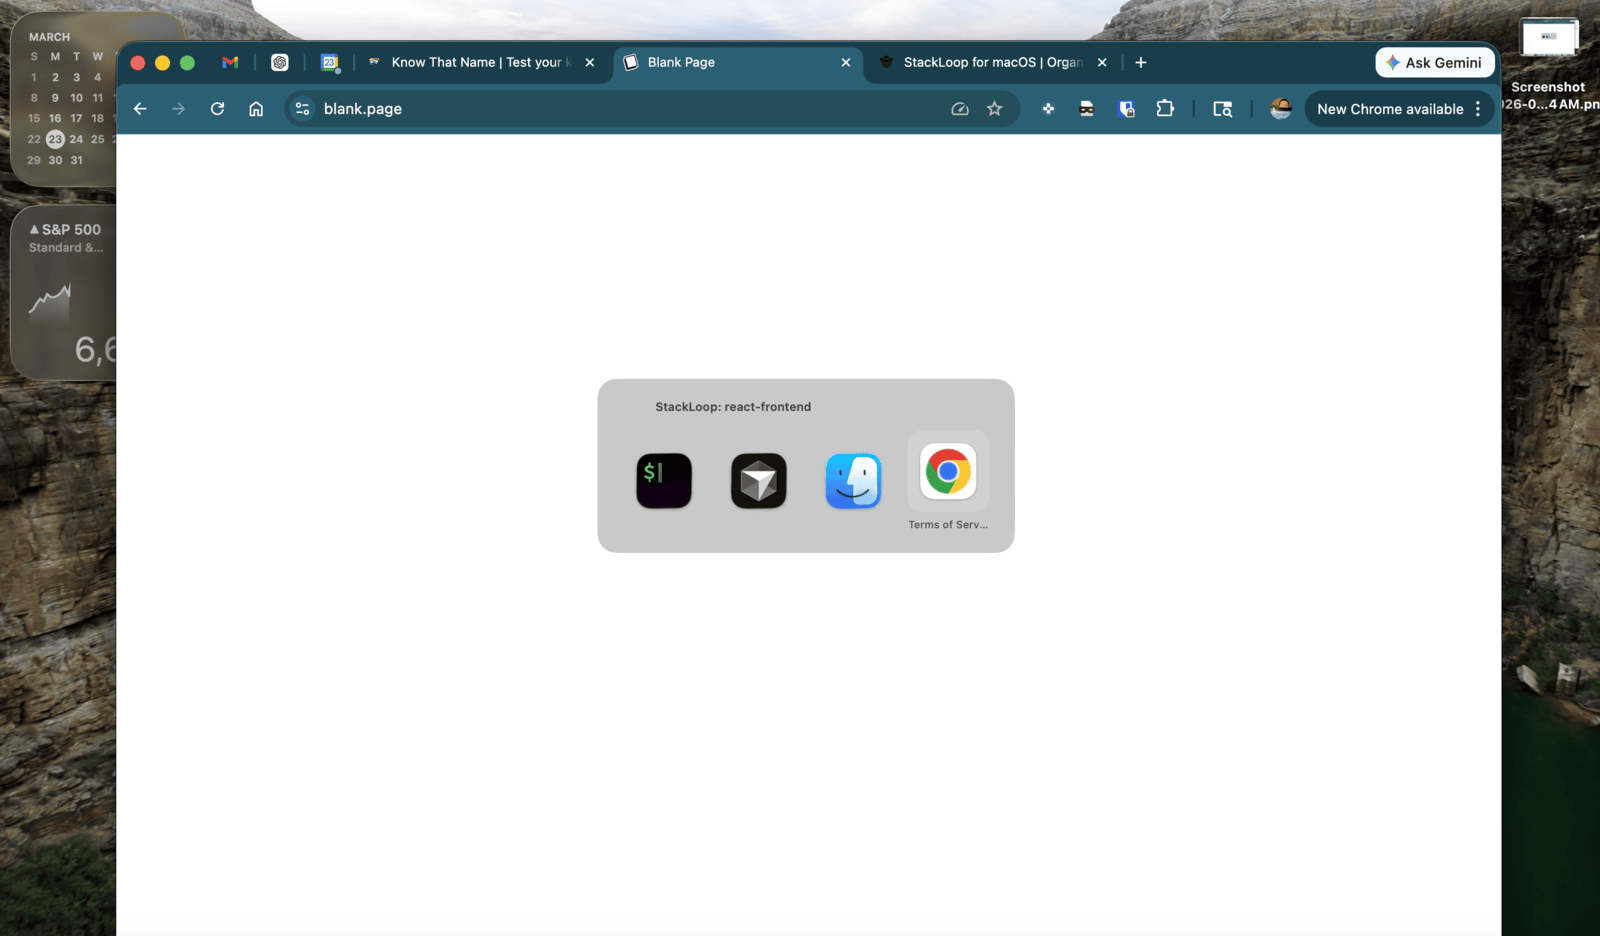1600x936 pixels.
Task: Open the Chrome 'Terms of Serv...' window
Action: click(x=947, y=472)
